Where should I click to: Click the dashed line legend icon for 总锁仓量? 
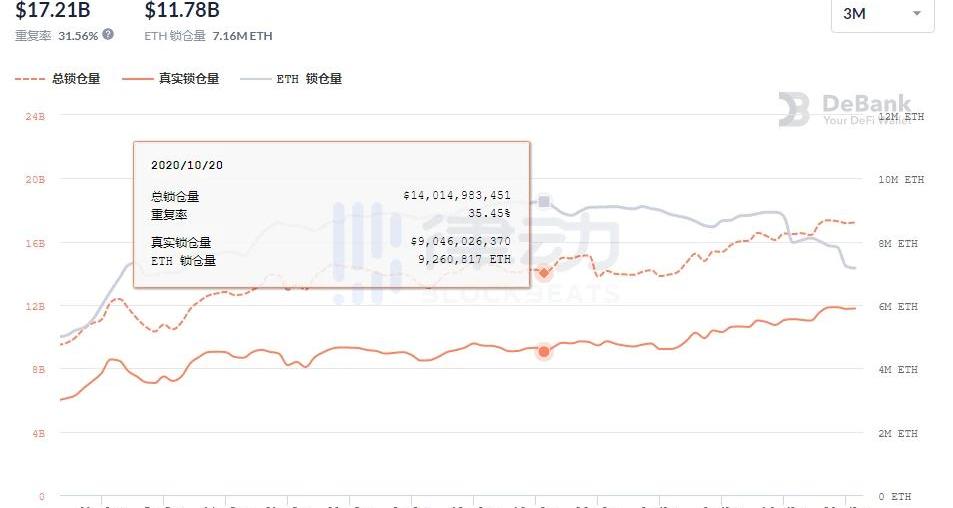30,79
